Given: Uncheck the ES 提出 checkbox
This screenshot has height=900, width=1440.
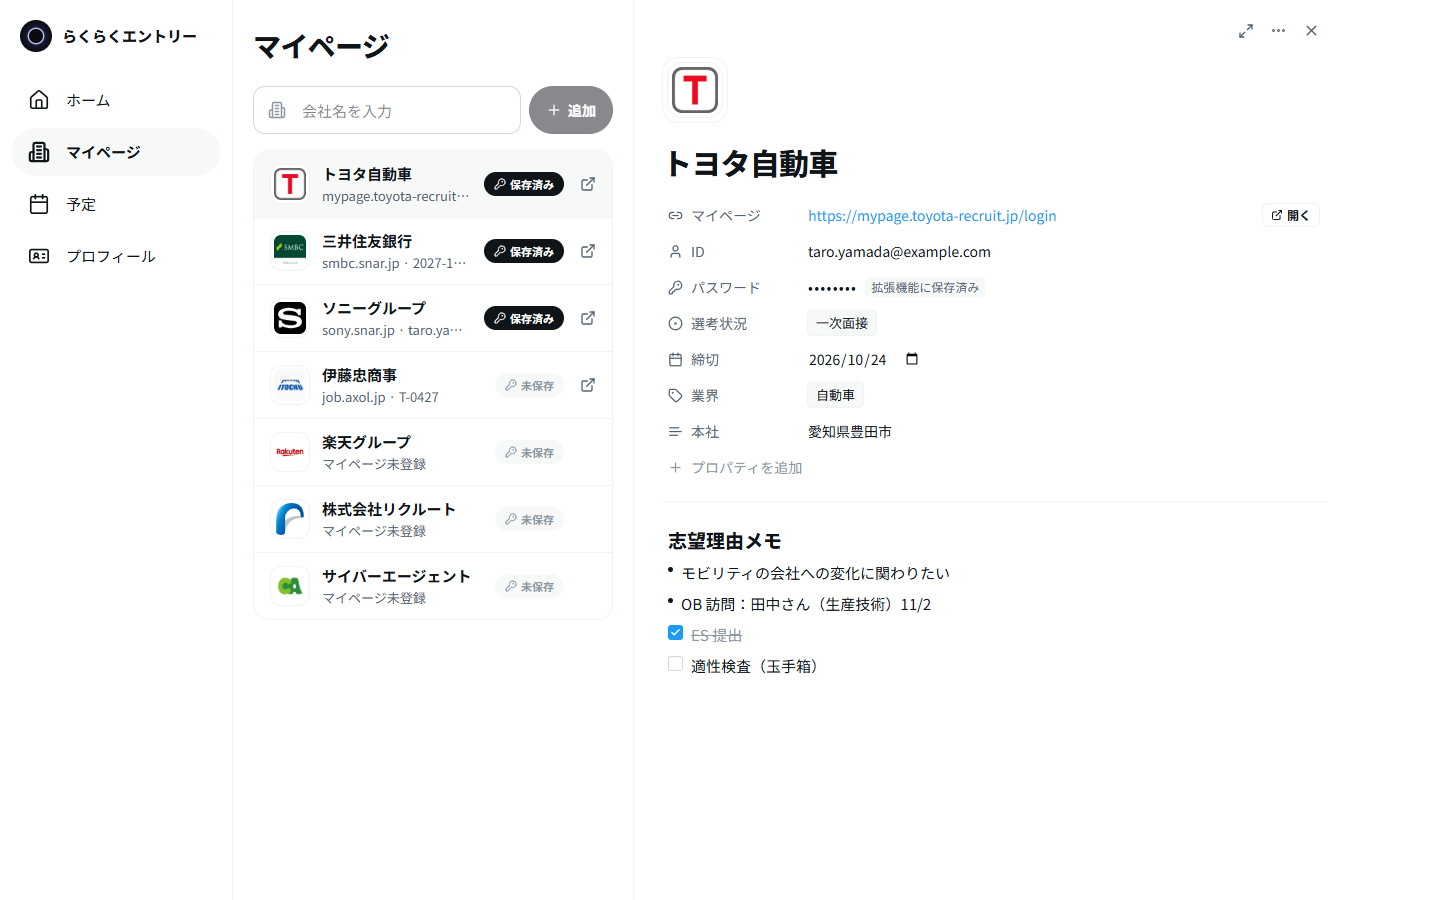Looking at the screenshot, I should coord(675,633).
